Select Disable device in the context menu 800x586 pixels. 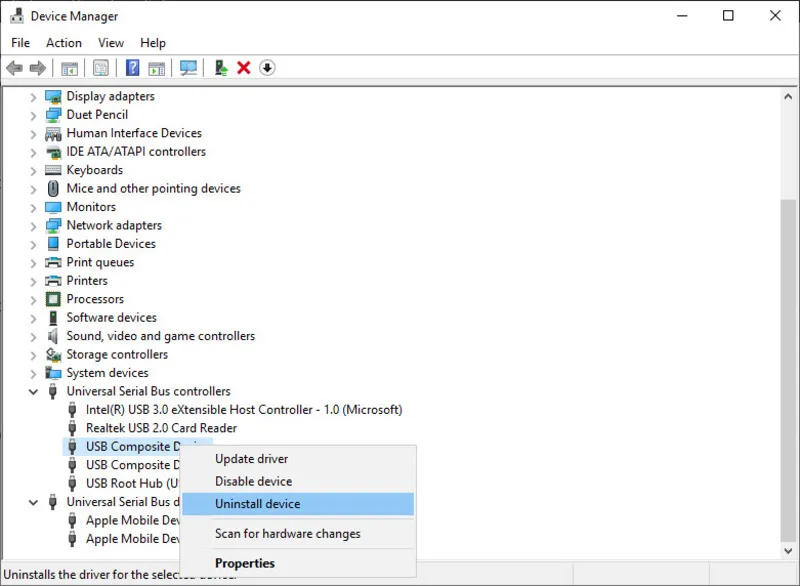(x=252, y=481)
